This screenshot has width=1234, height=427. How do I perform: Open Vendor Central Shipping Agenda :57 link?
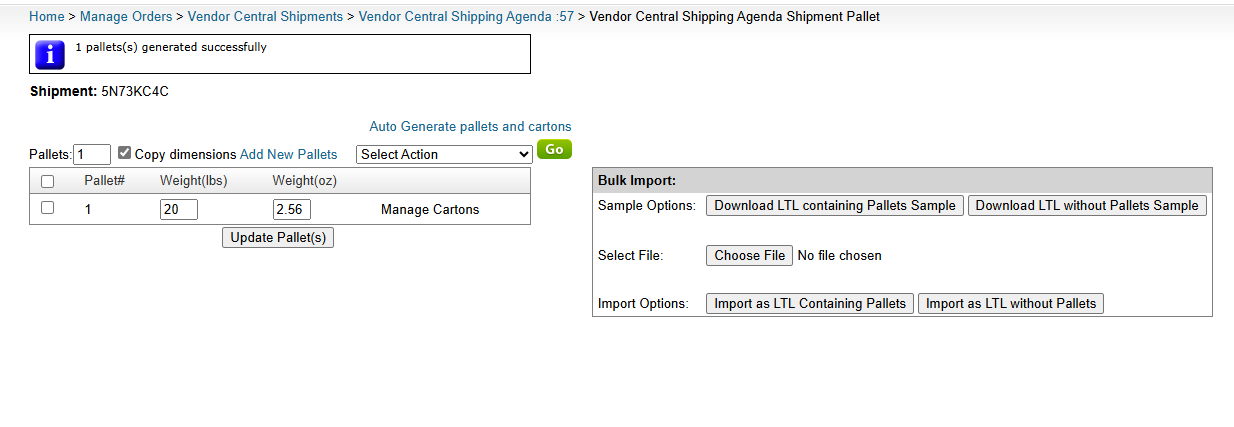[466, 17]
